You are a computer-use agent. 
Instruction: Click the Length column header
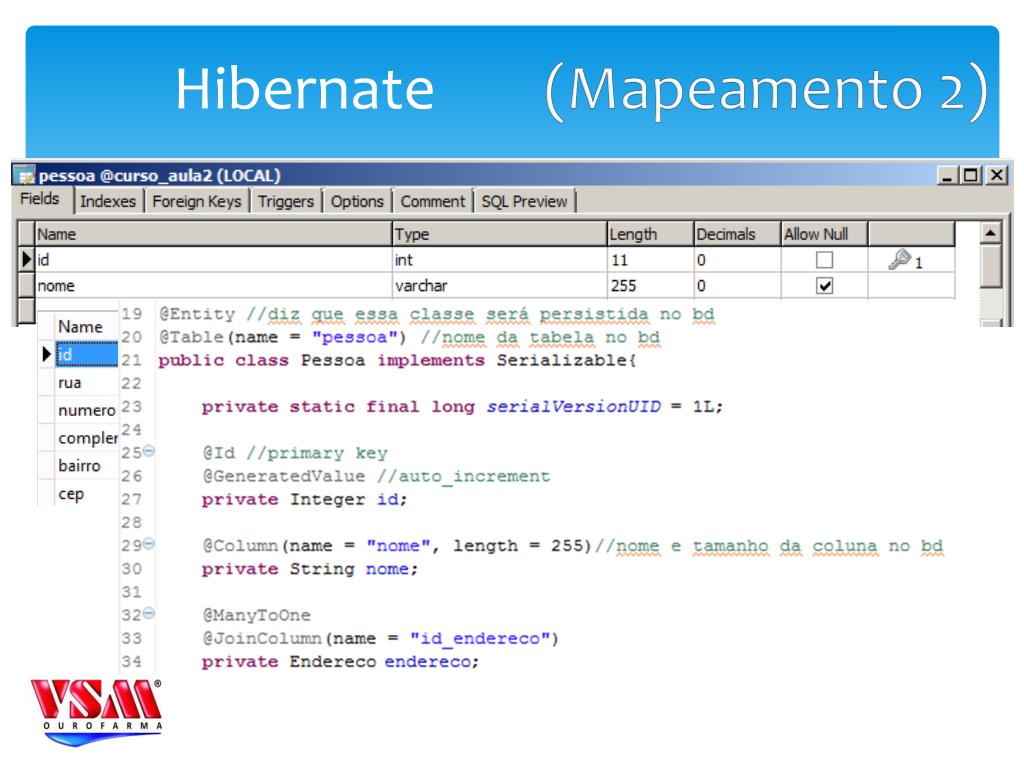(650, 234)
